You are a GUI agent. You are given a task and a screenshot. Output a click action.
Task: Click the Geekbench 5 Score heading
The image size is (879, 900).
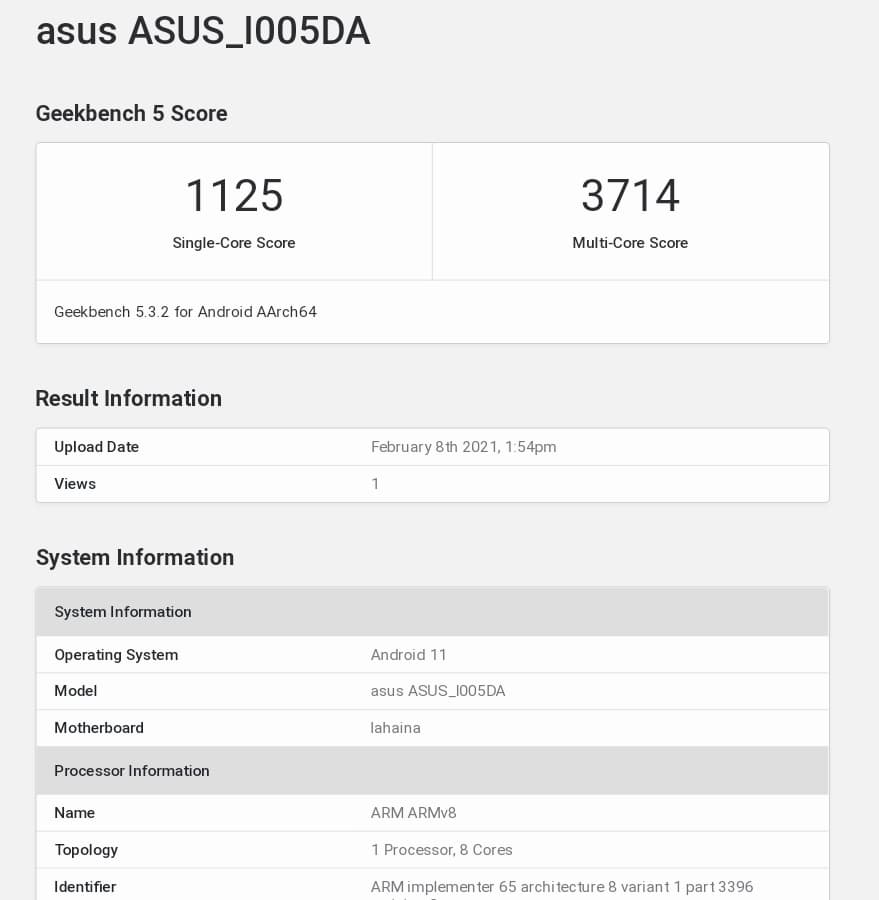(131, 113)
